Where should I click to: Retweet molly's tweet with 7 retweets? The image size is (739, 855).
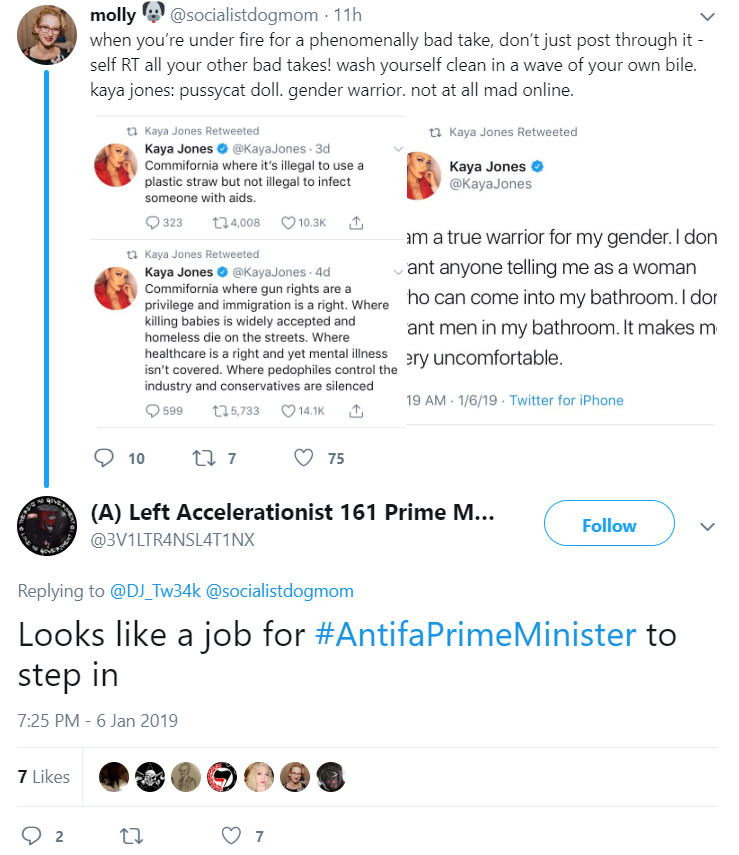point(205,458)
